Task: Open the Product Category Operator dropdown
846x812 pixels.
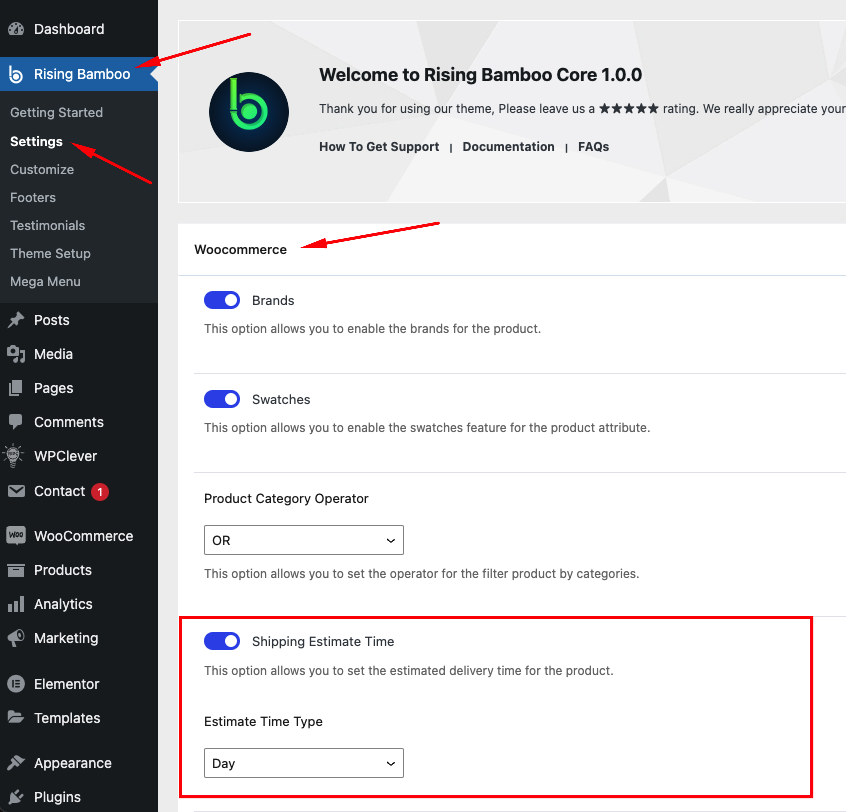Action: tap(304, 540)
